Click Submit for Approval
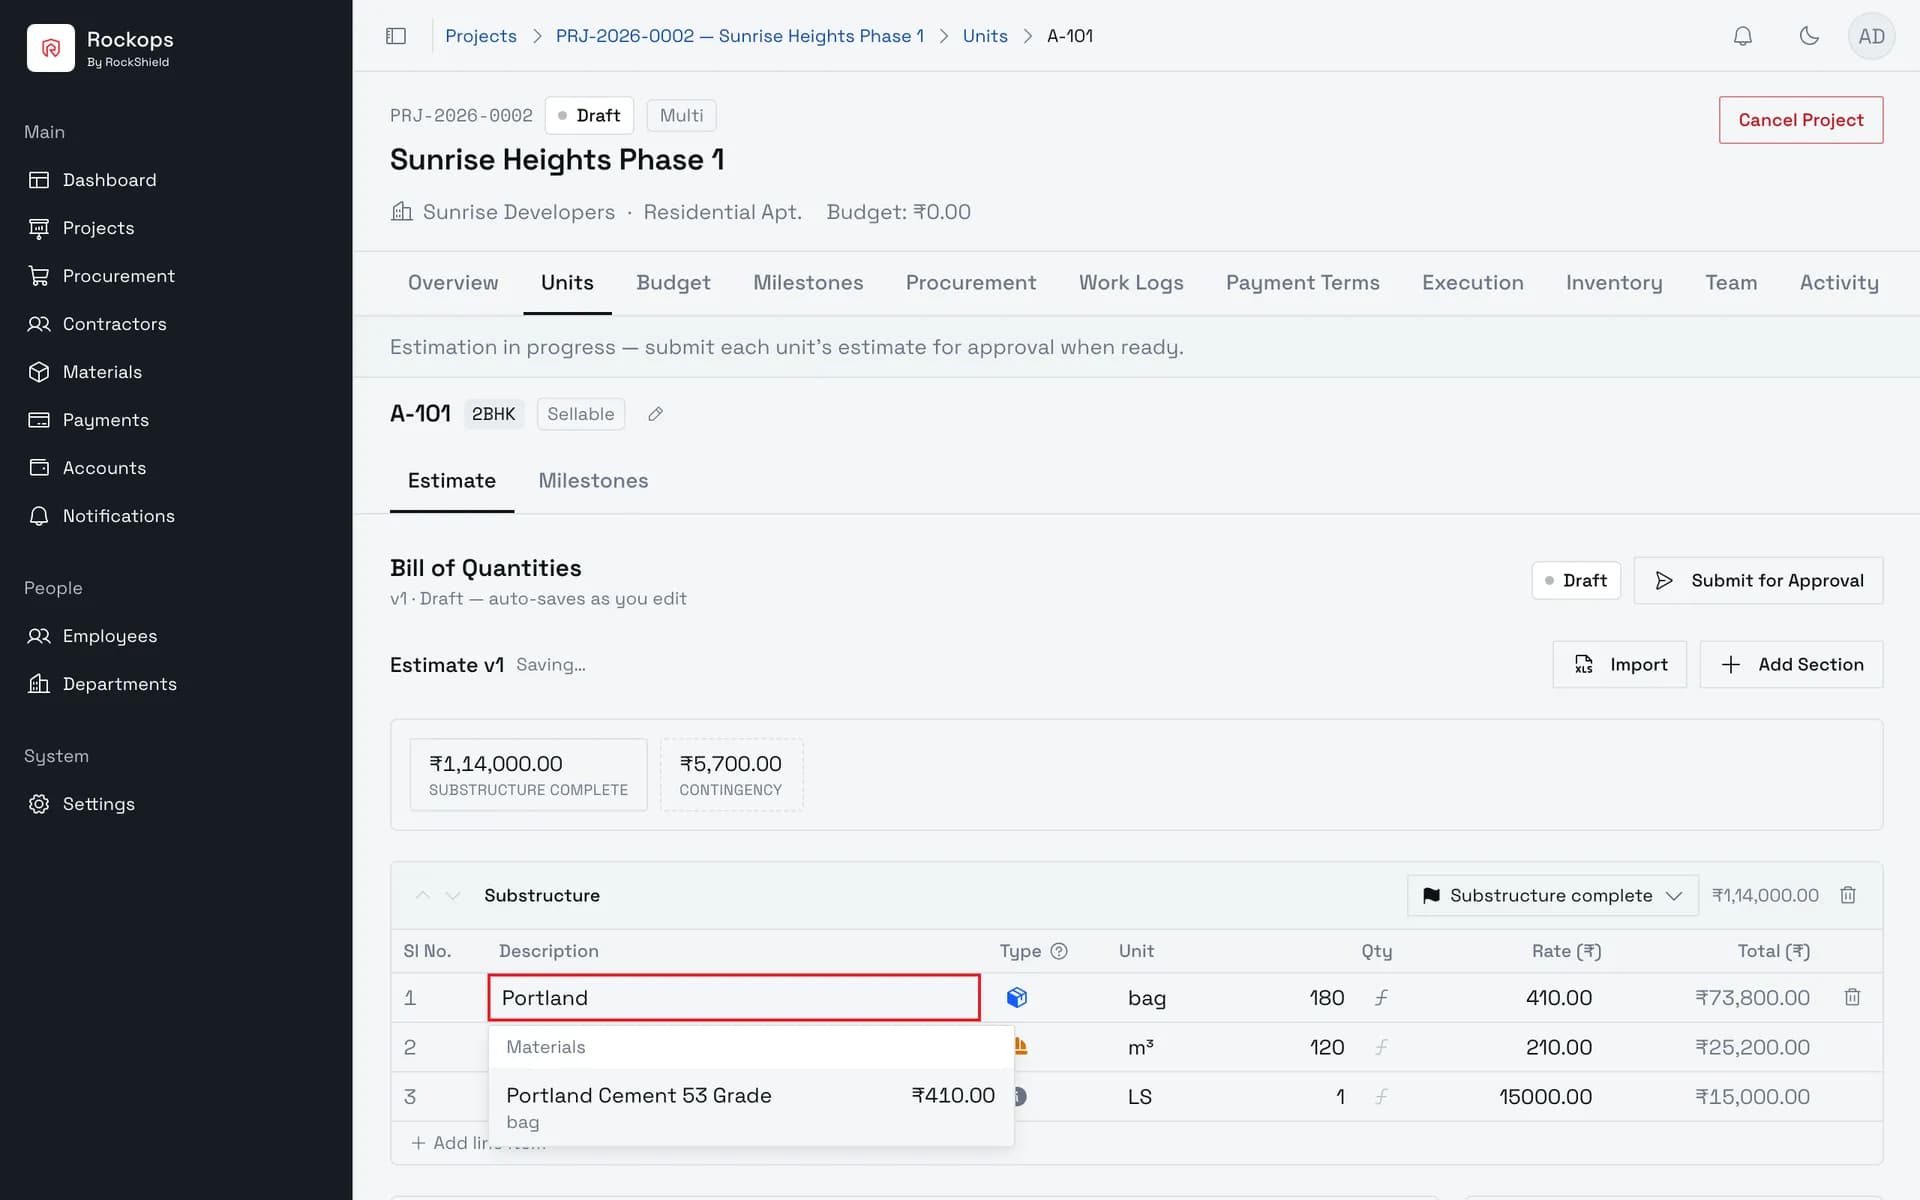 (1758, 580)
